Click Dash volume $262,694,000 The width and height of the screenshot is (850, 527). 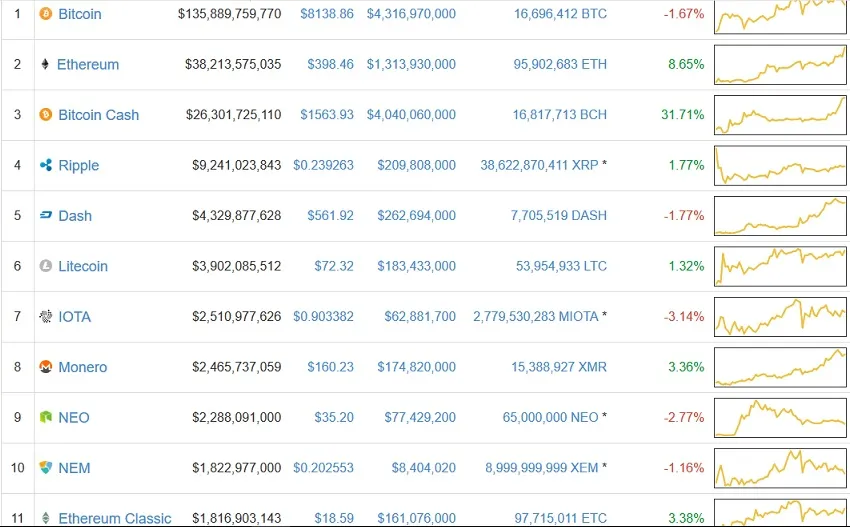tap(416, 215)
